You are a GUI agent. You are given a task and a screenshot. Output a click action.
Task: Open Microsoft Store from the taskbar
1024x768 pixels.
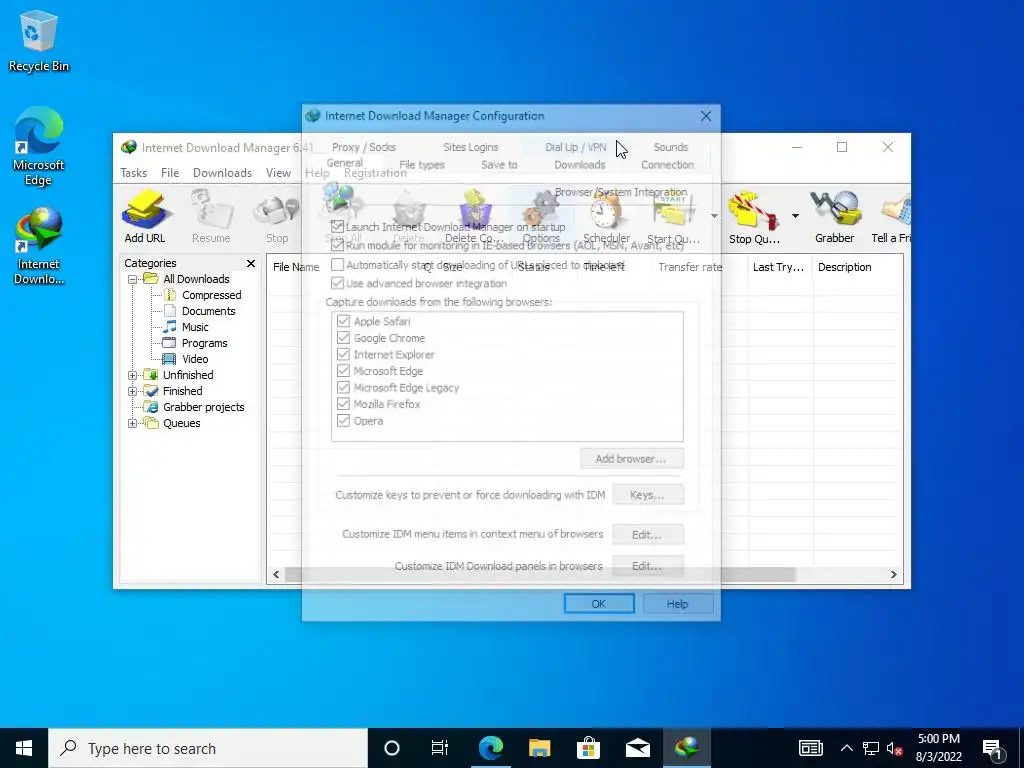click(x=588, y=748)
